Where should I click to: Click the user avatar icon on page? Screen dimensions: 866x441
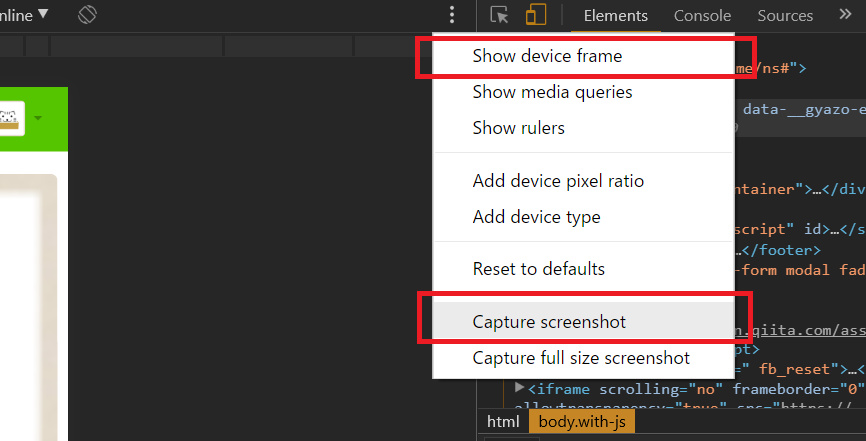tap(11, 118)
